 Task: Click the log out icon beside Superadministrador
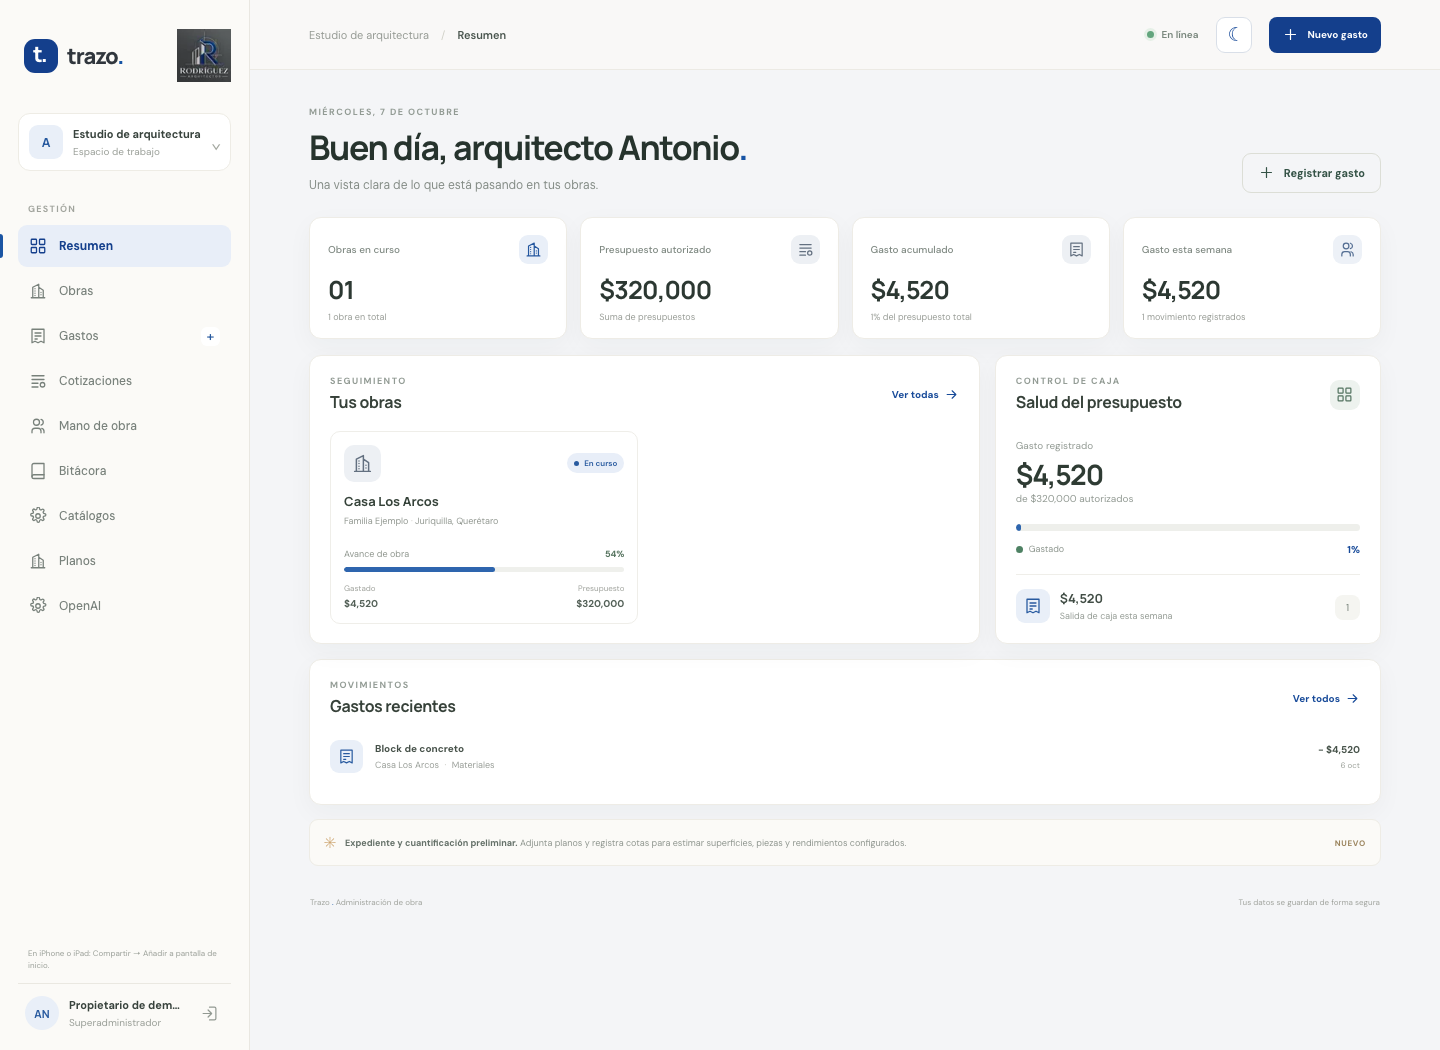click(x=210, y=1014)
